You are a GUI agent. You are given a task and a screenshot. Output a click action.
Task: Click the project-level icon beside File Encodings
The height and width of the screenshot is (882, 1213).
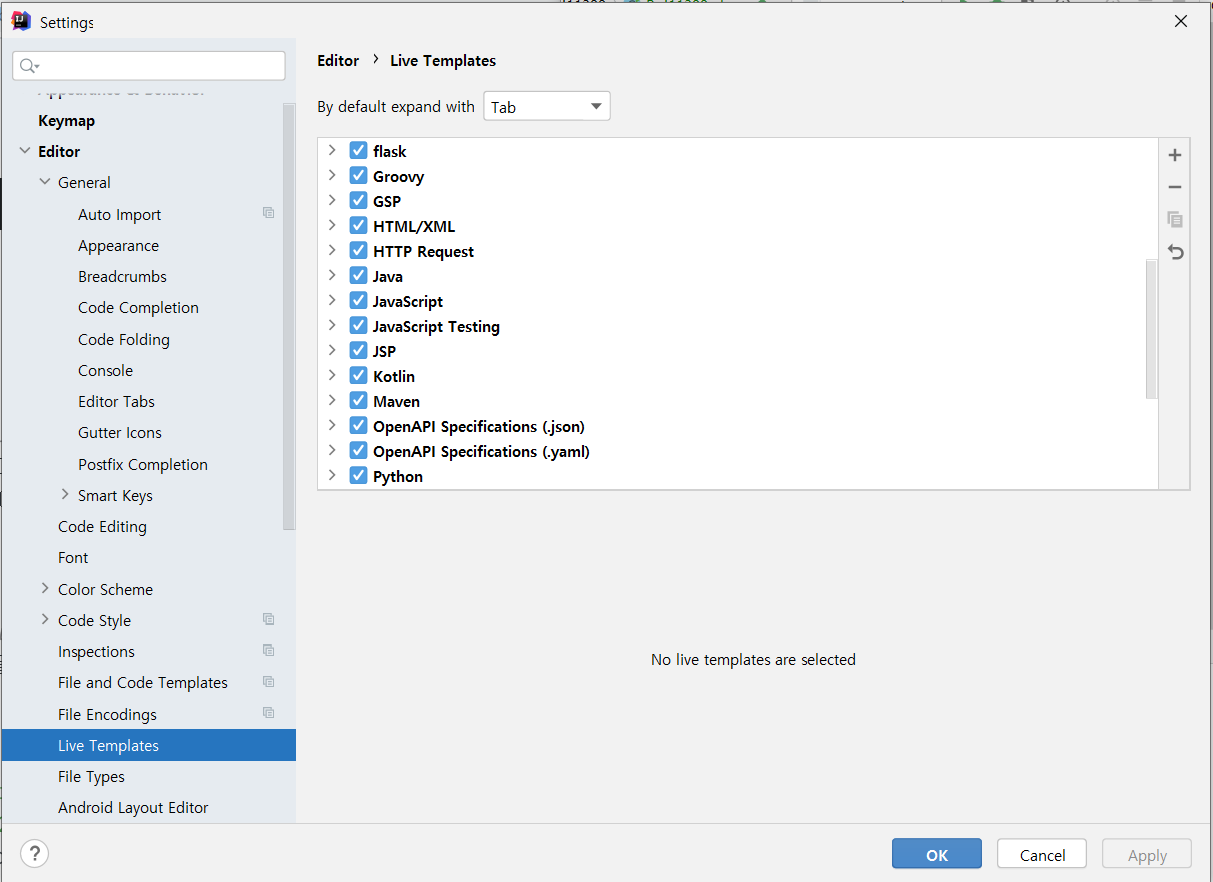pos(268,713)
